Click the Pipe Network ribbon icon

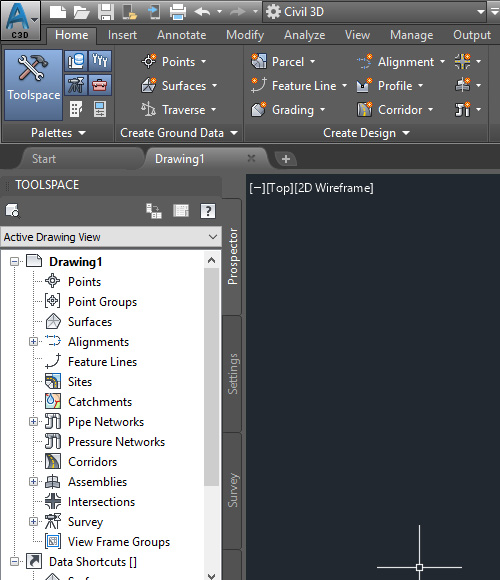[x=463, y=109]
